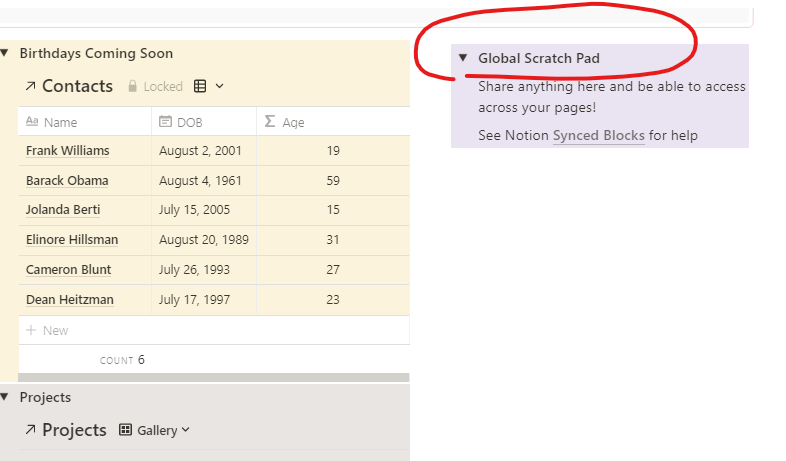Click the Elinore Hillsman DOB cell

tap(203, 240)
